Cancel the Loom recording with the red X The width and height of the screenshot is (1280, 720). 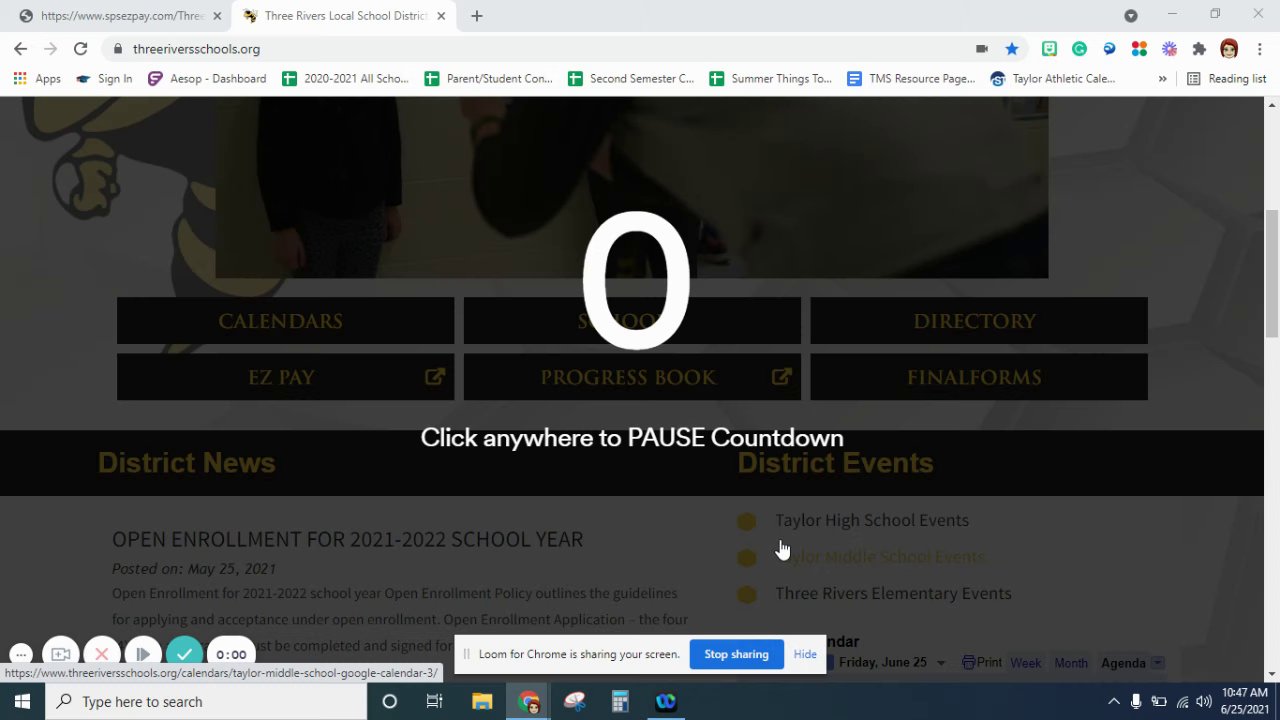(102, 654)
